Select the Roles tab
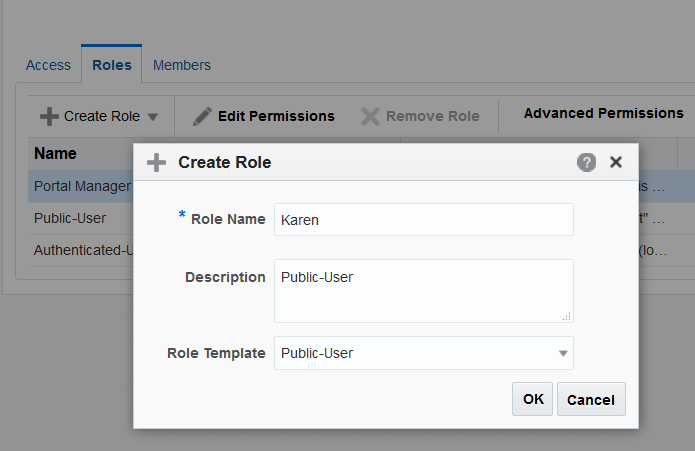 click(112, 65)
